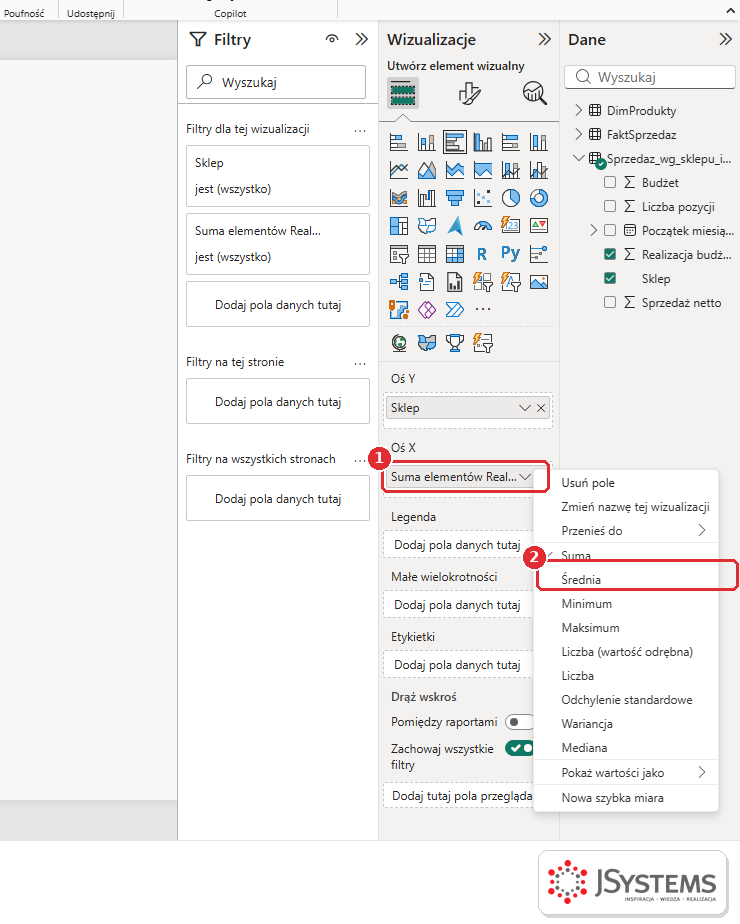Viewport: 740px width, 924px height.
Task: Click the Wyszukaj box in Filtry pane
Action: pyautogui.click(x=276, y=82)
